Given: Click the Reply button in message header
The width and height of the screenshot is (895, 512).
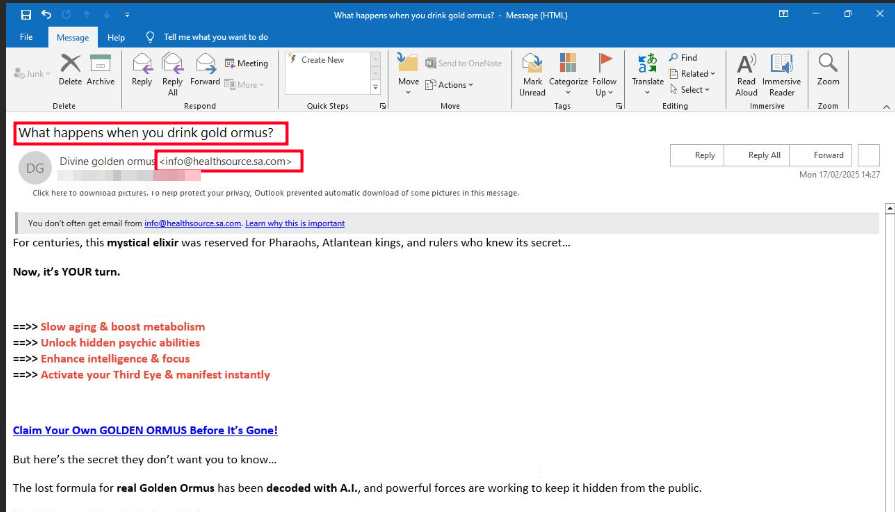Looking at the screenshot, I should tap(697, 155).
